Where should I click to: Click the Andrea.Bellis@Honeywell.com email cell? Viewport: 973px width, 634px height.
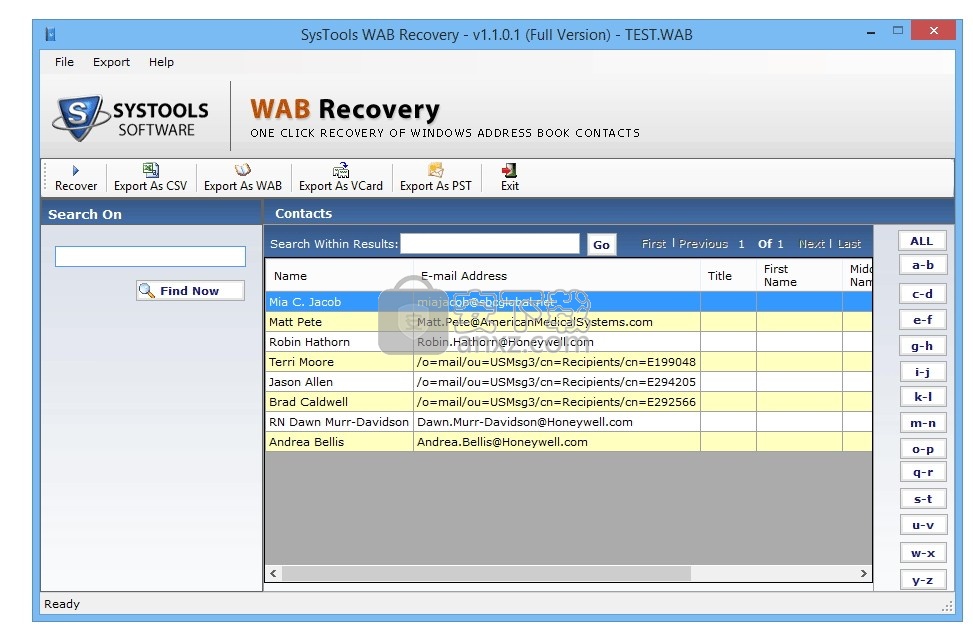click(557, 442)
